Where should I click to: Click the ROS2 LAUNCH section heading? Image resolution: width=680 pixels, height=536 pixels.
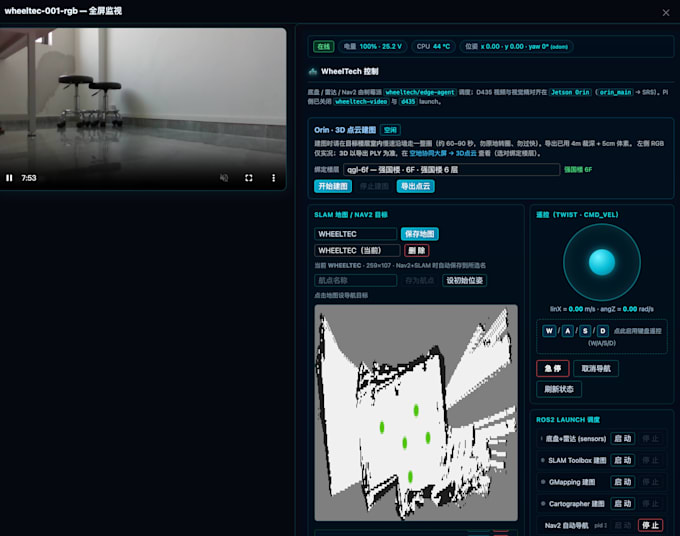pyautogui.click(x=568, y=420)
